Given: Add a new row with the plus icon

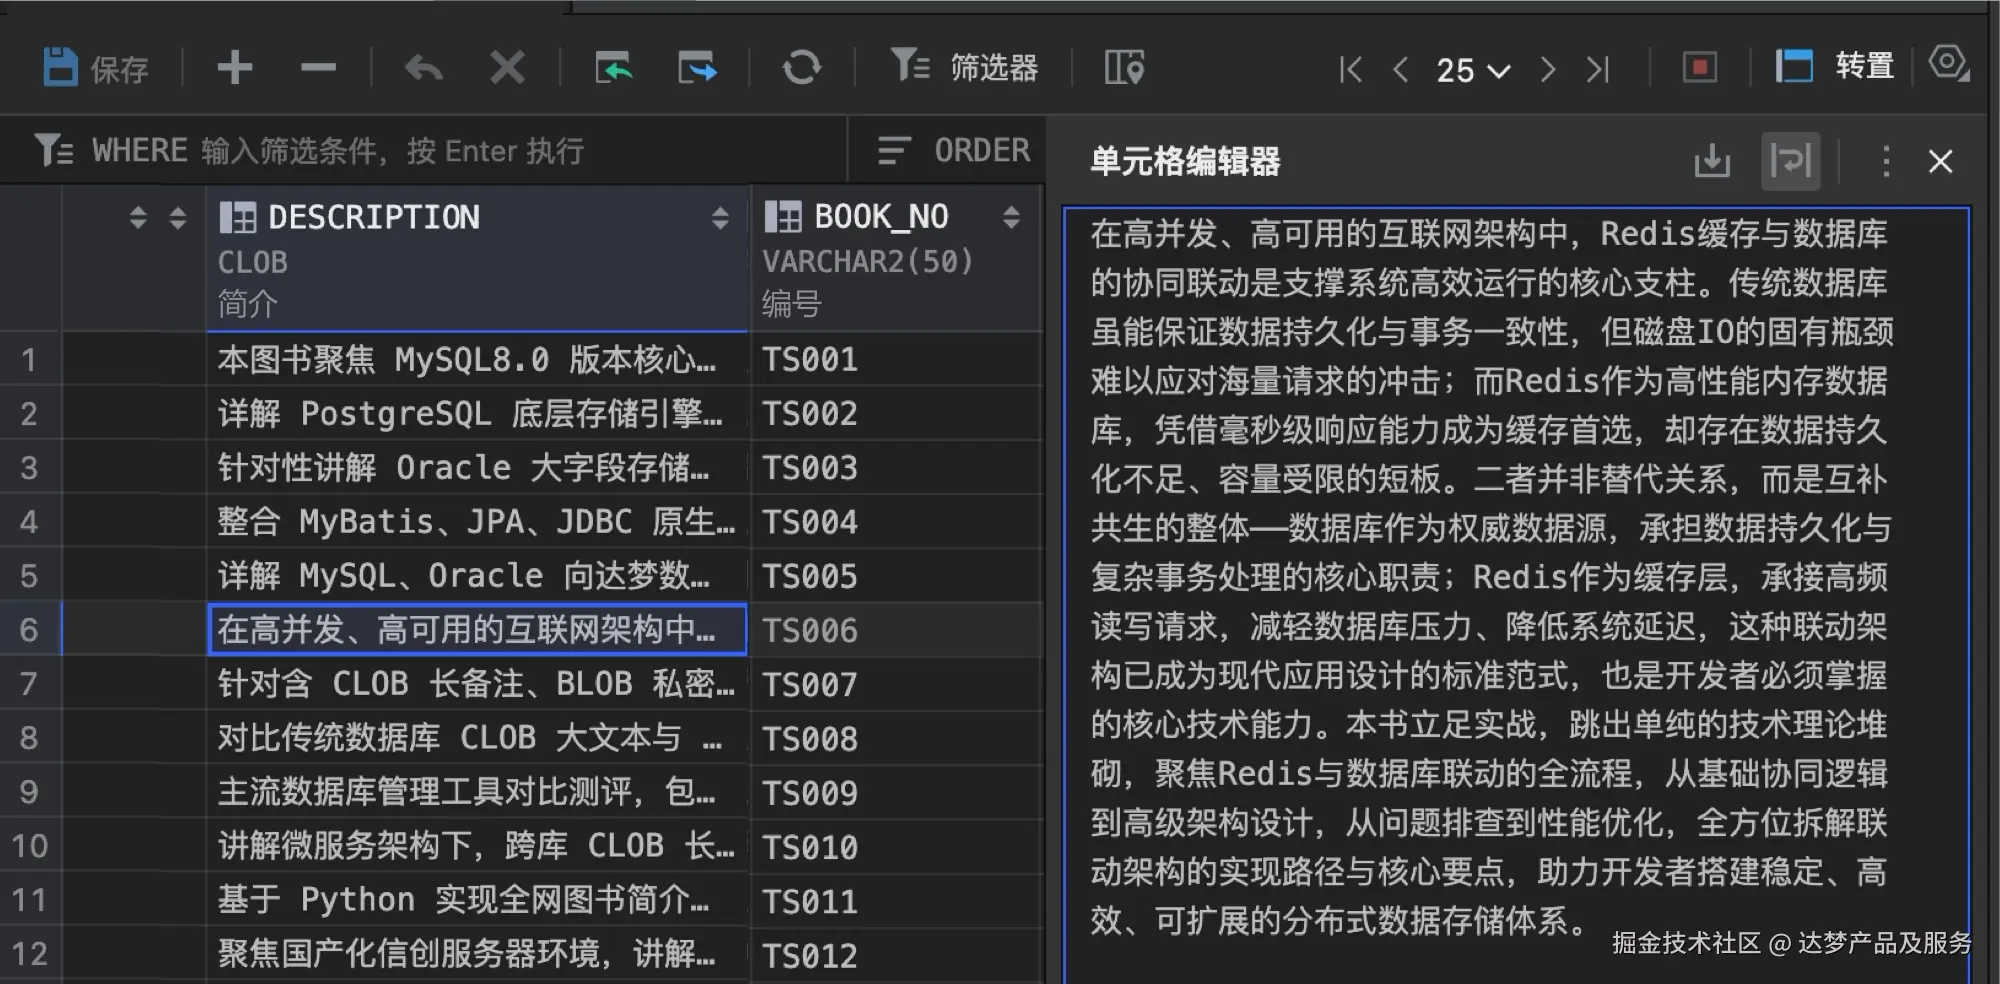Looking at the screenshot, I should click(x=234, y=68).
